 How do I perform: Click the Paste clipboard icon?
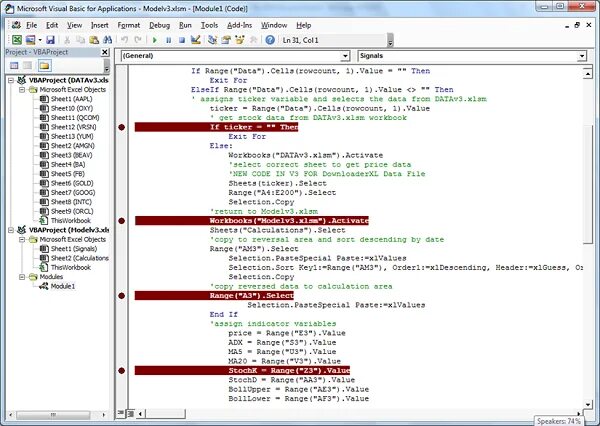tap(94, 40)
